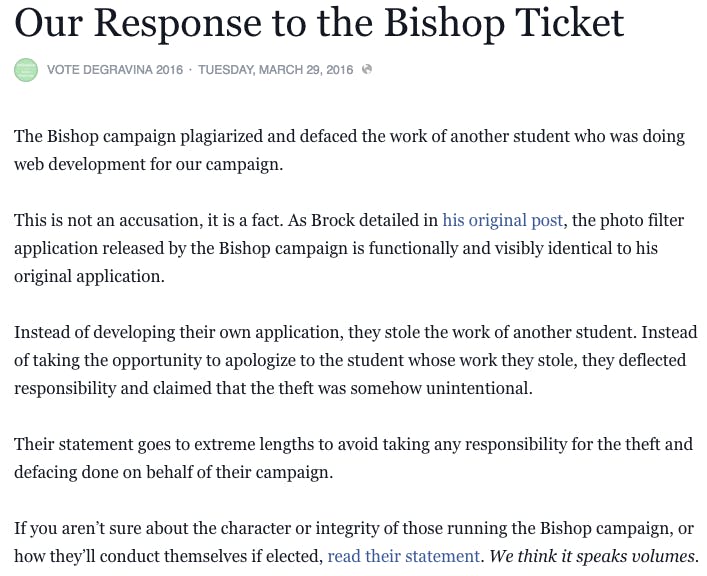Click the "Our Response to the Bishop Ticket" headline

pos(319,23)
